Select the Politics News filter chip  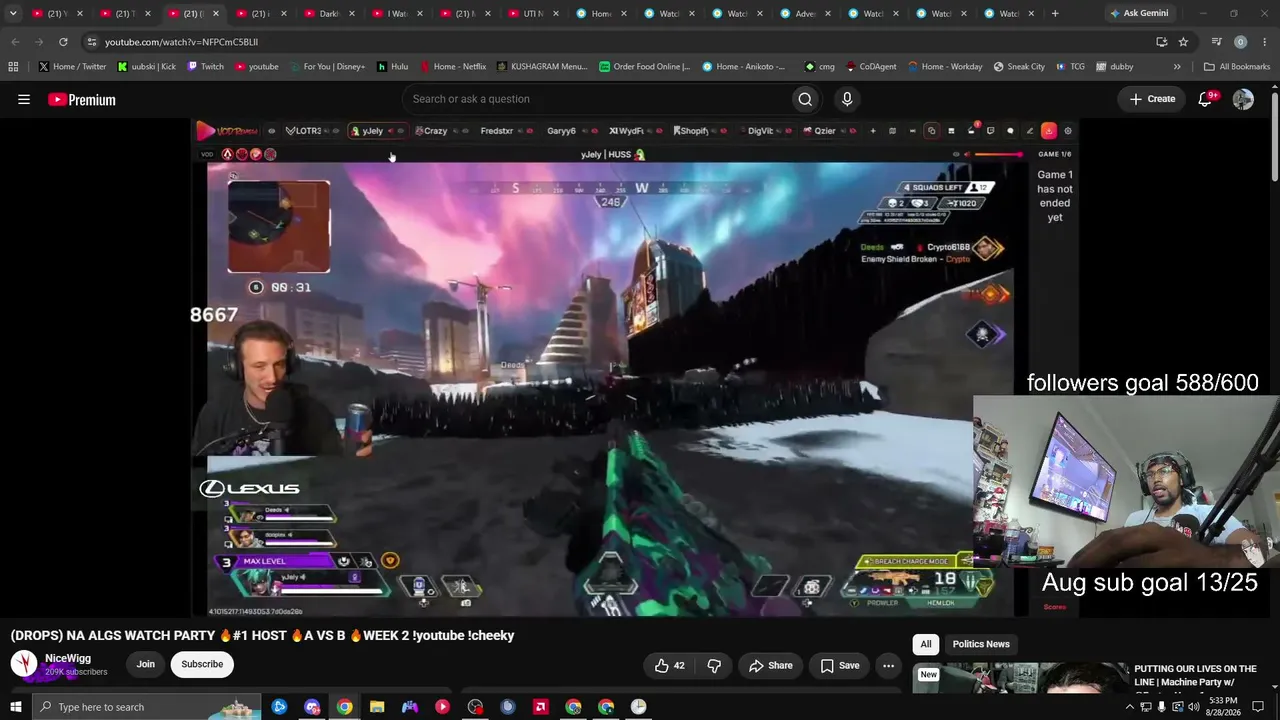981,644
